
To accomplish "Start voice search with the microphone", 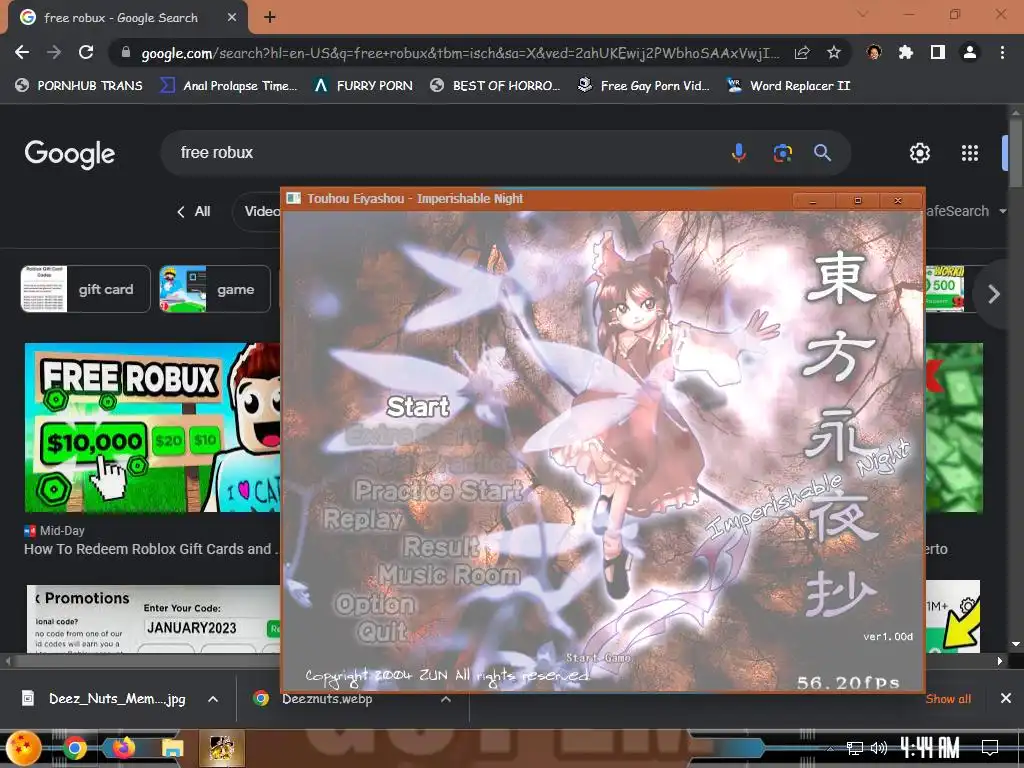I will tap(739, 153).
